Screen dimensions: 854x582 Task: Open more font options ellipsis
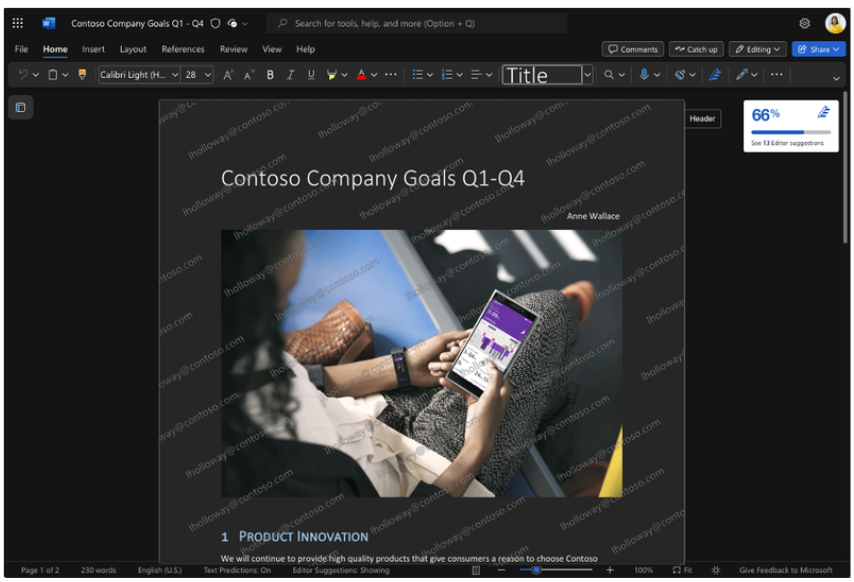[x=391, y=75]
